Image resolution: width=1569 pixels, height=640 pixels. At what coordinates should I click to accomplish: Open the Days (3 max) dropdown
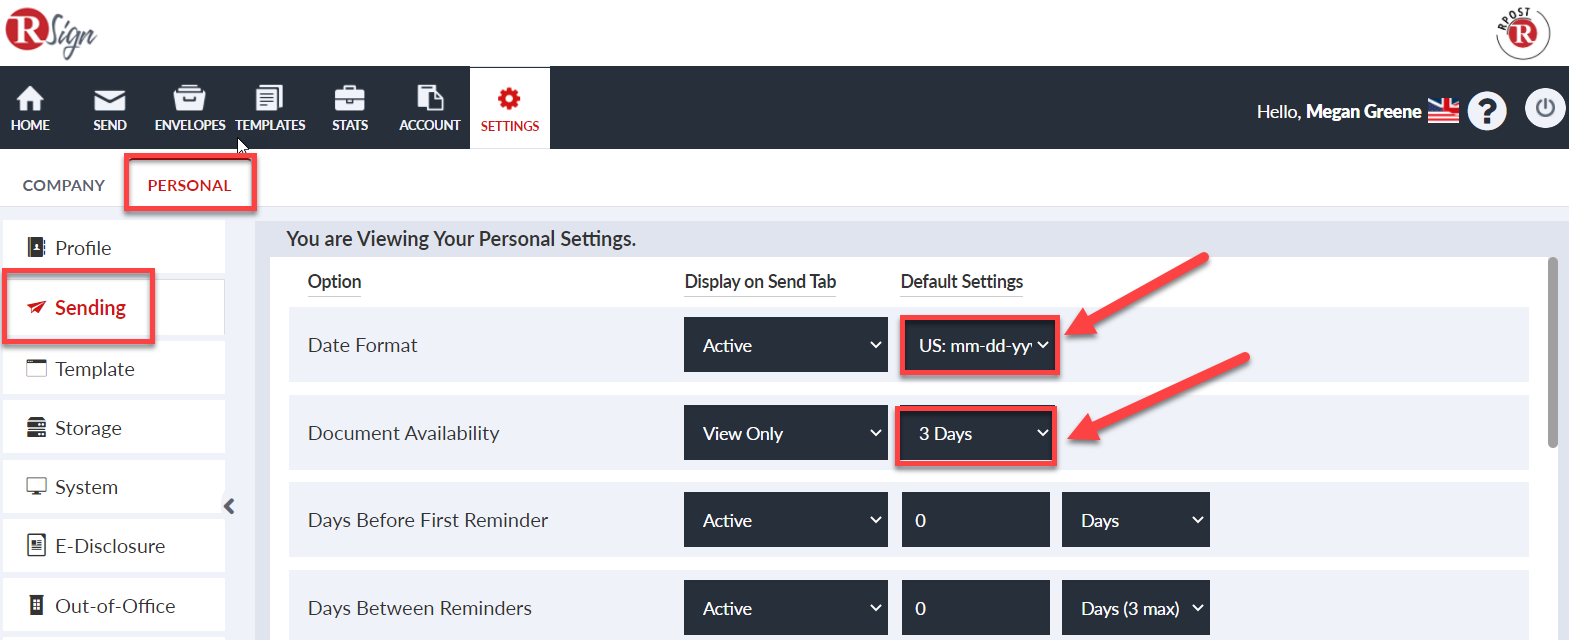[x=1136, y=608]
